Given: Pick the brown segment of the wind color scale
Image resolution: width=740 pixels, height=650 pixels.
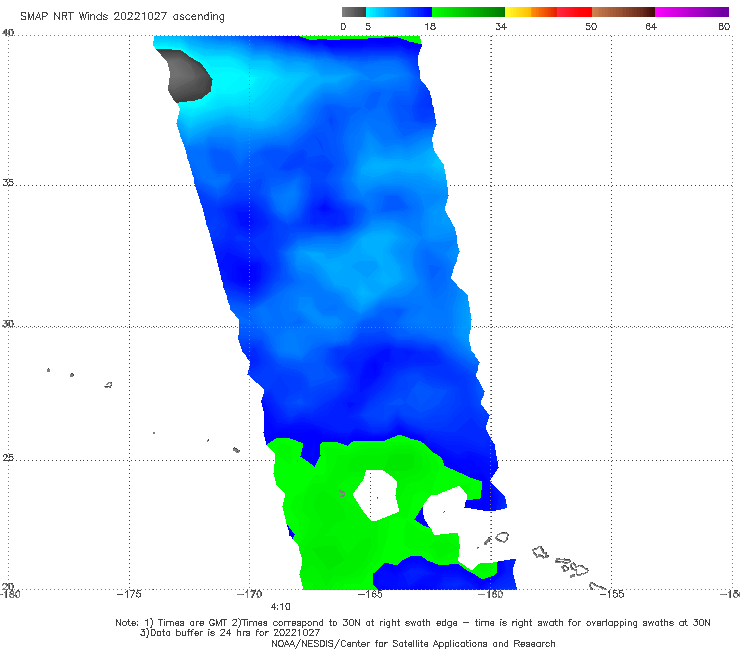Looking at the screenshot, I should pyautogui.click(x=623, y=12).
